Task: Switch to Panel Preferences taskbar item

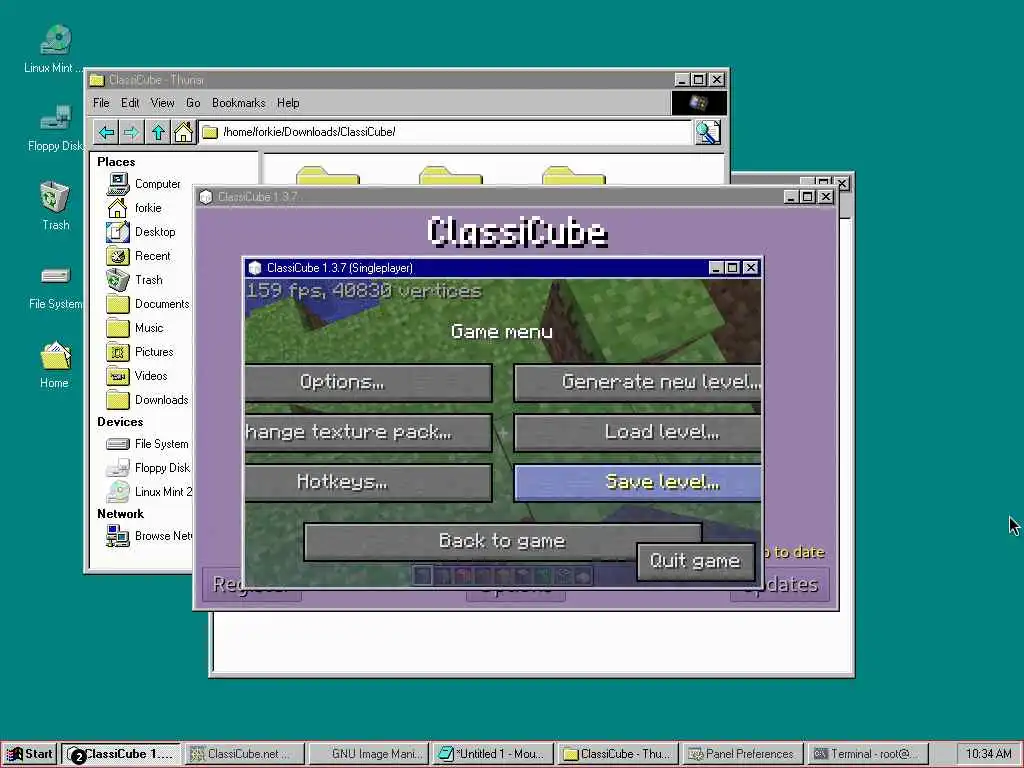Action: click(x=743, y=754)
